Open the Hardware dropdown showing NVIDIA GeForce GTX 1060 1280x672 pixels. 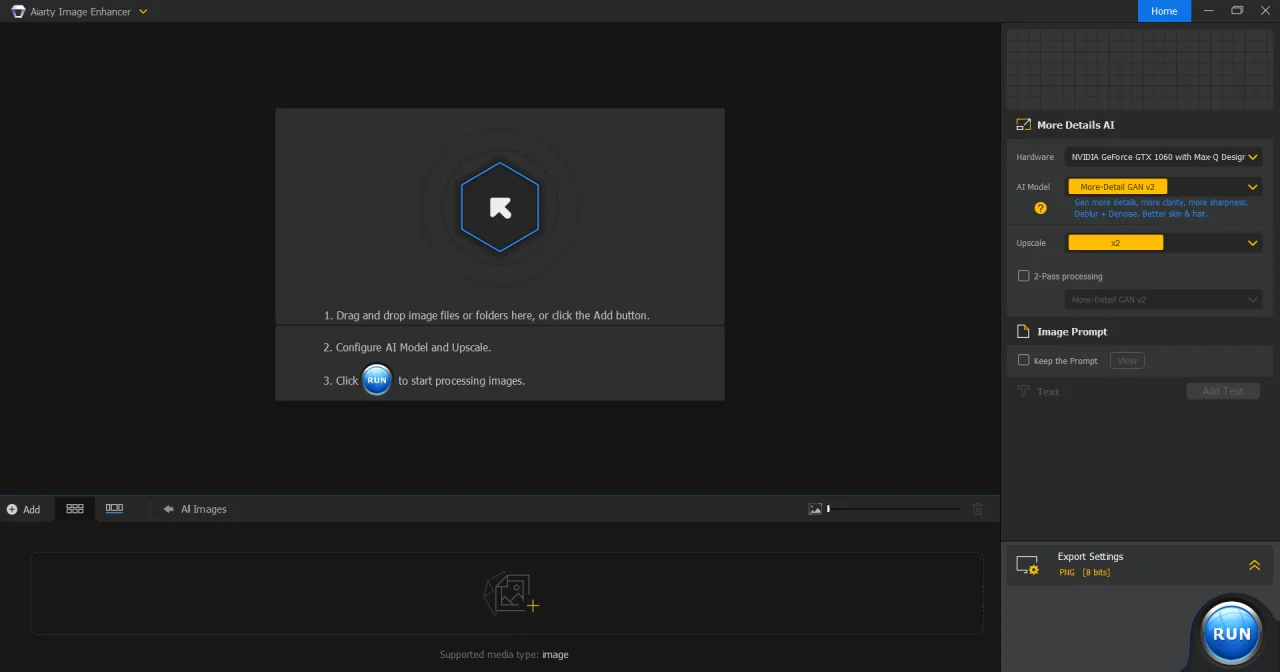pos(1163,157)
